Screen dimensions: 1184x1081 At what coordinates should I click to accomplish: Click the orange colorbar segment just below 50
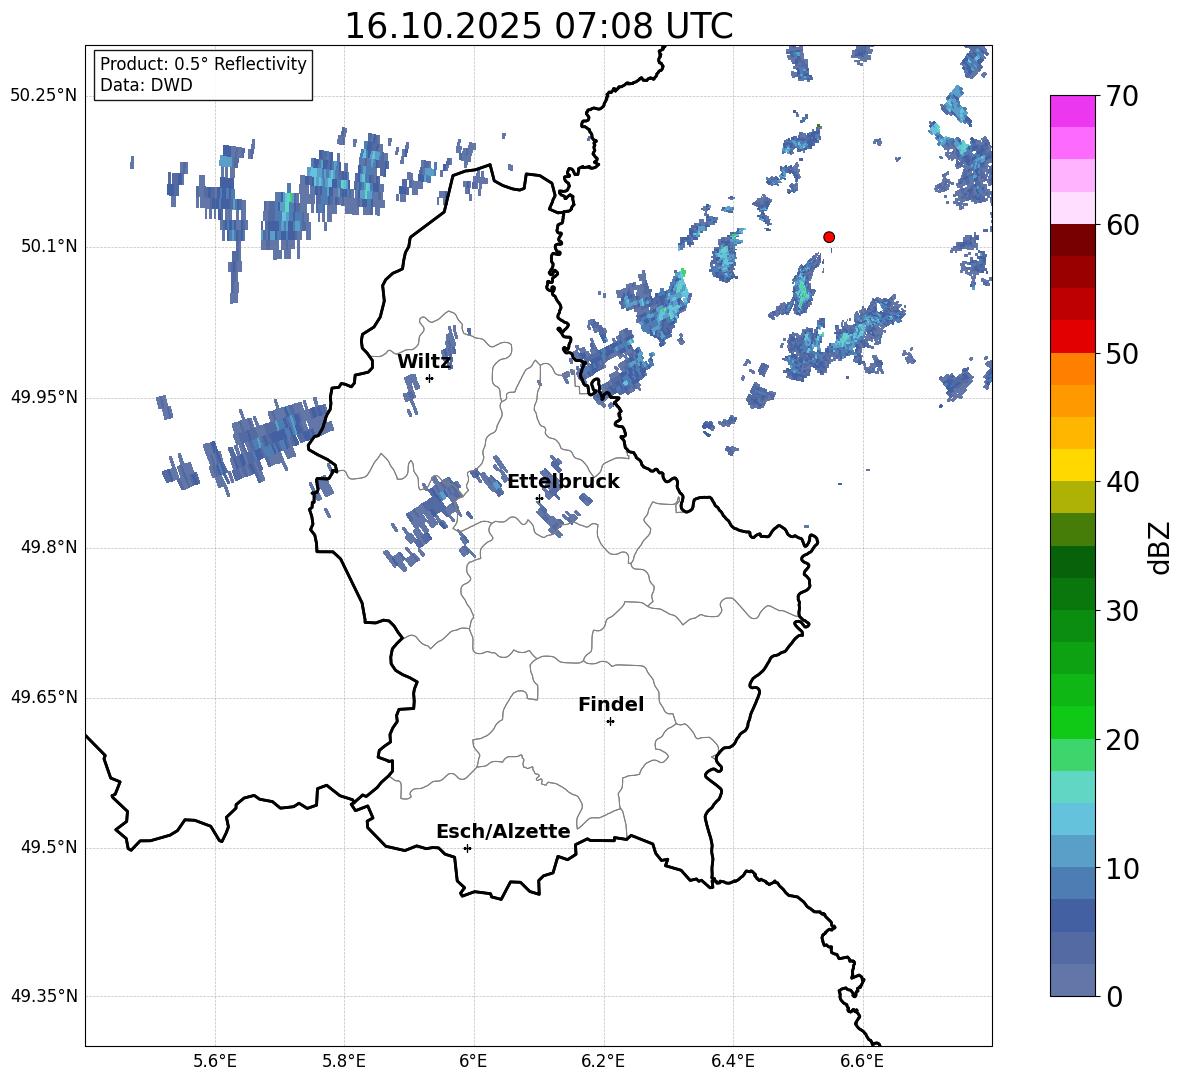1073,369
